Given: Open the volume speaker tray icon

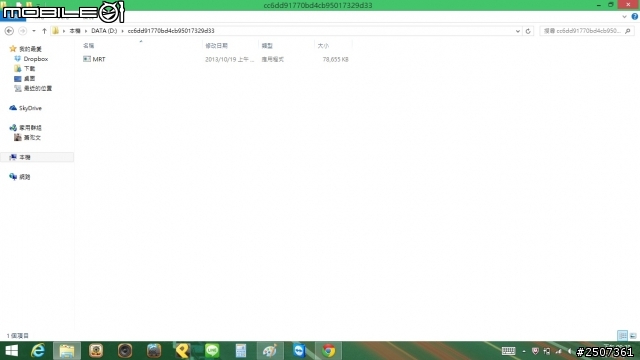Looking at the screenshot, I should click(x=569, y=351).
